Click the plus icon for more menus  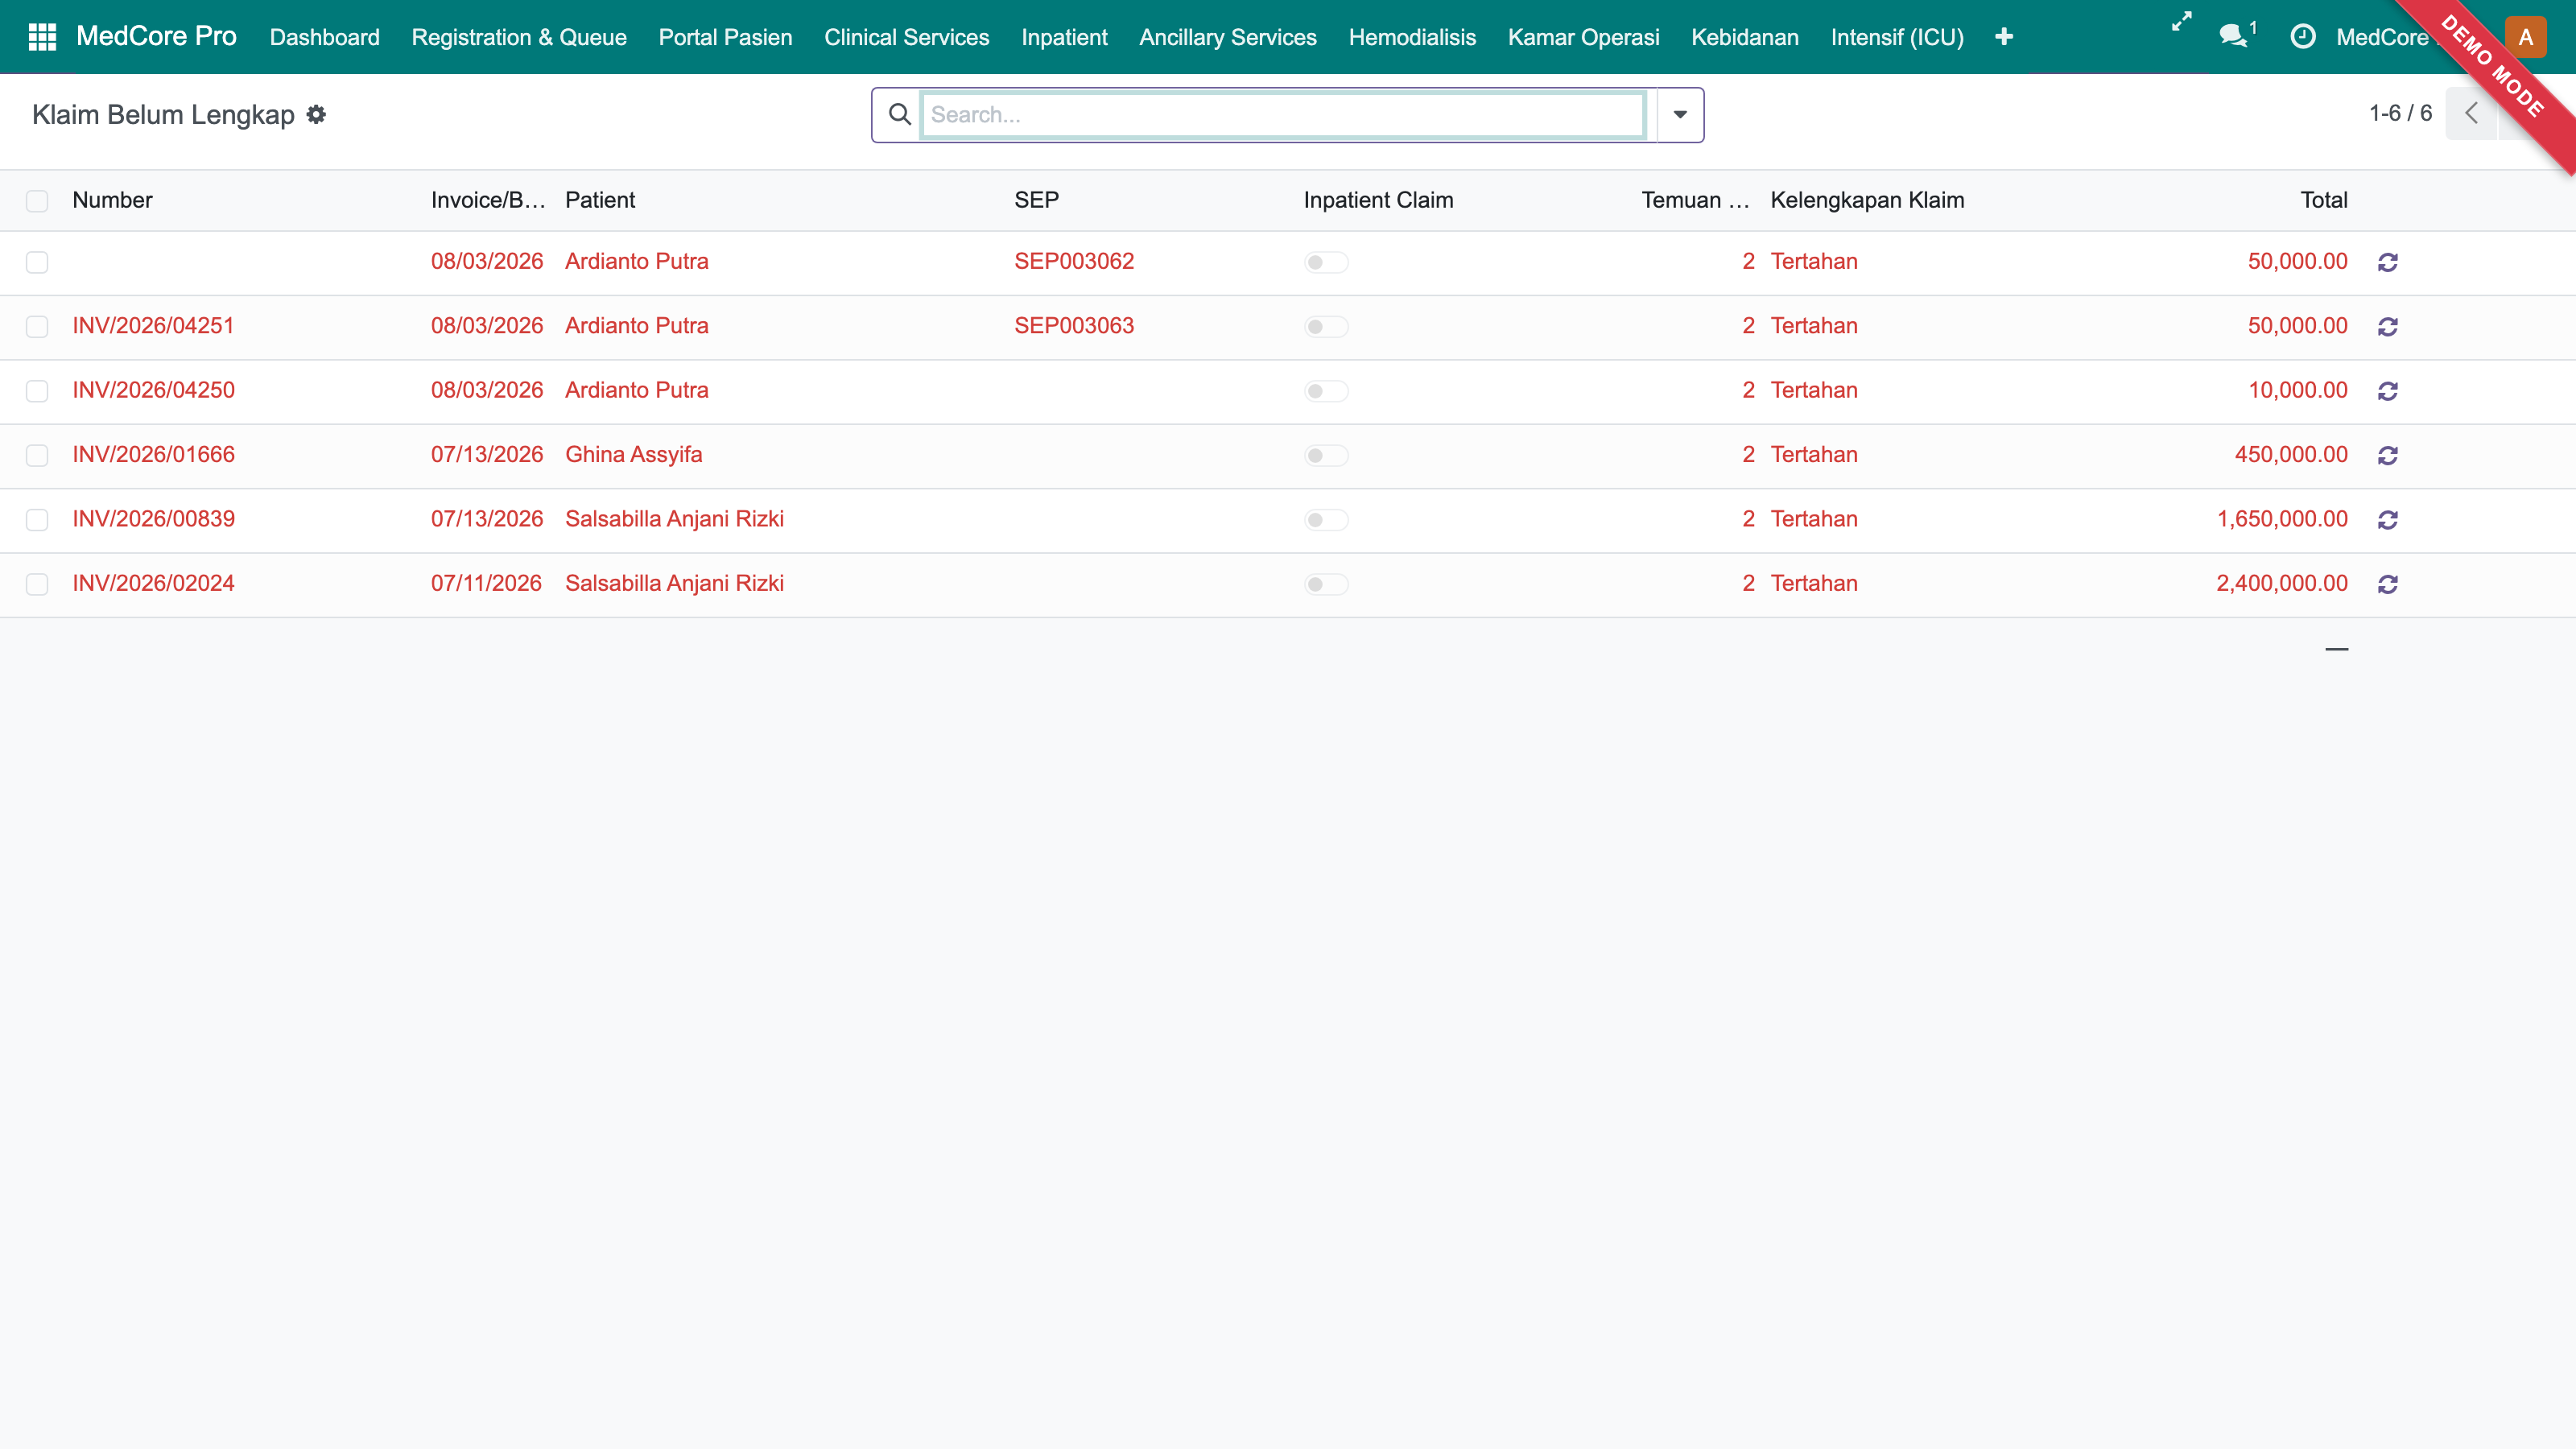(2003, 37)
